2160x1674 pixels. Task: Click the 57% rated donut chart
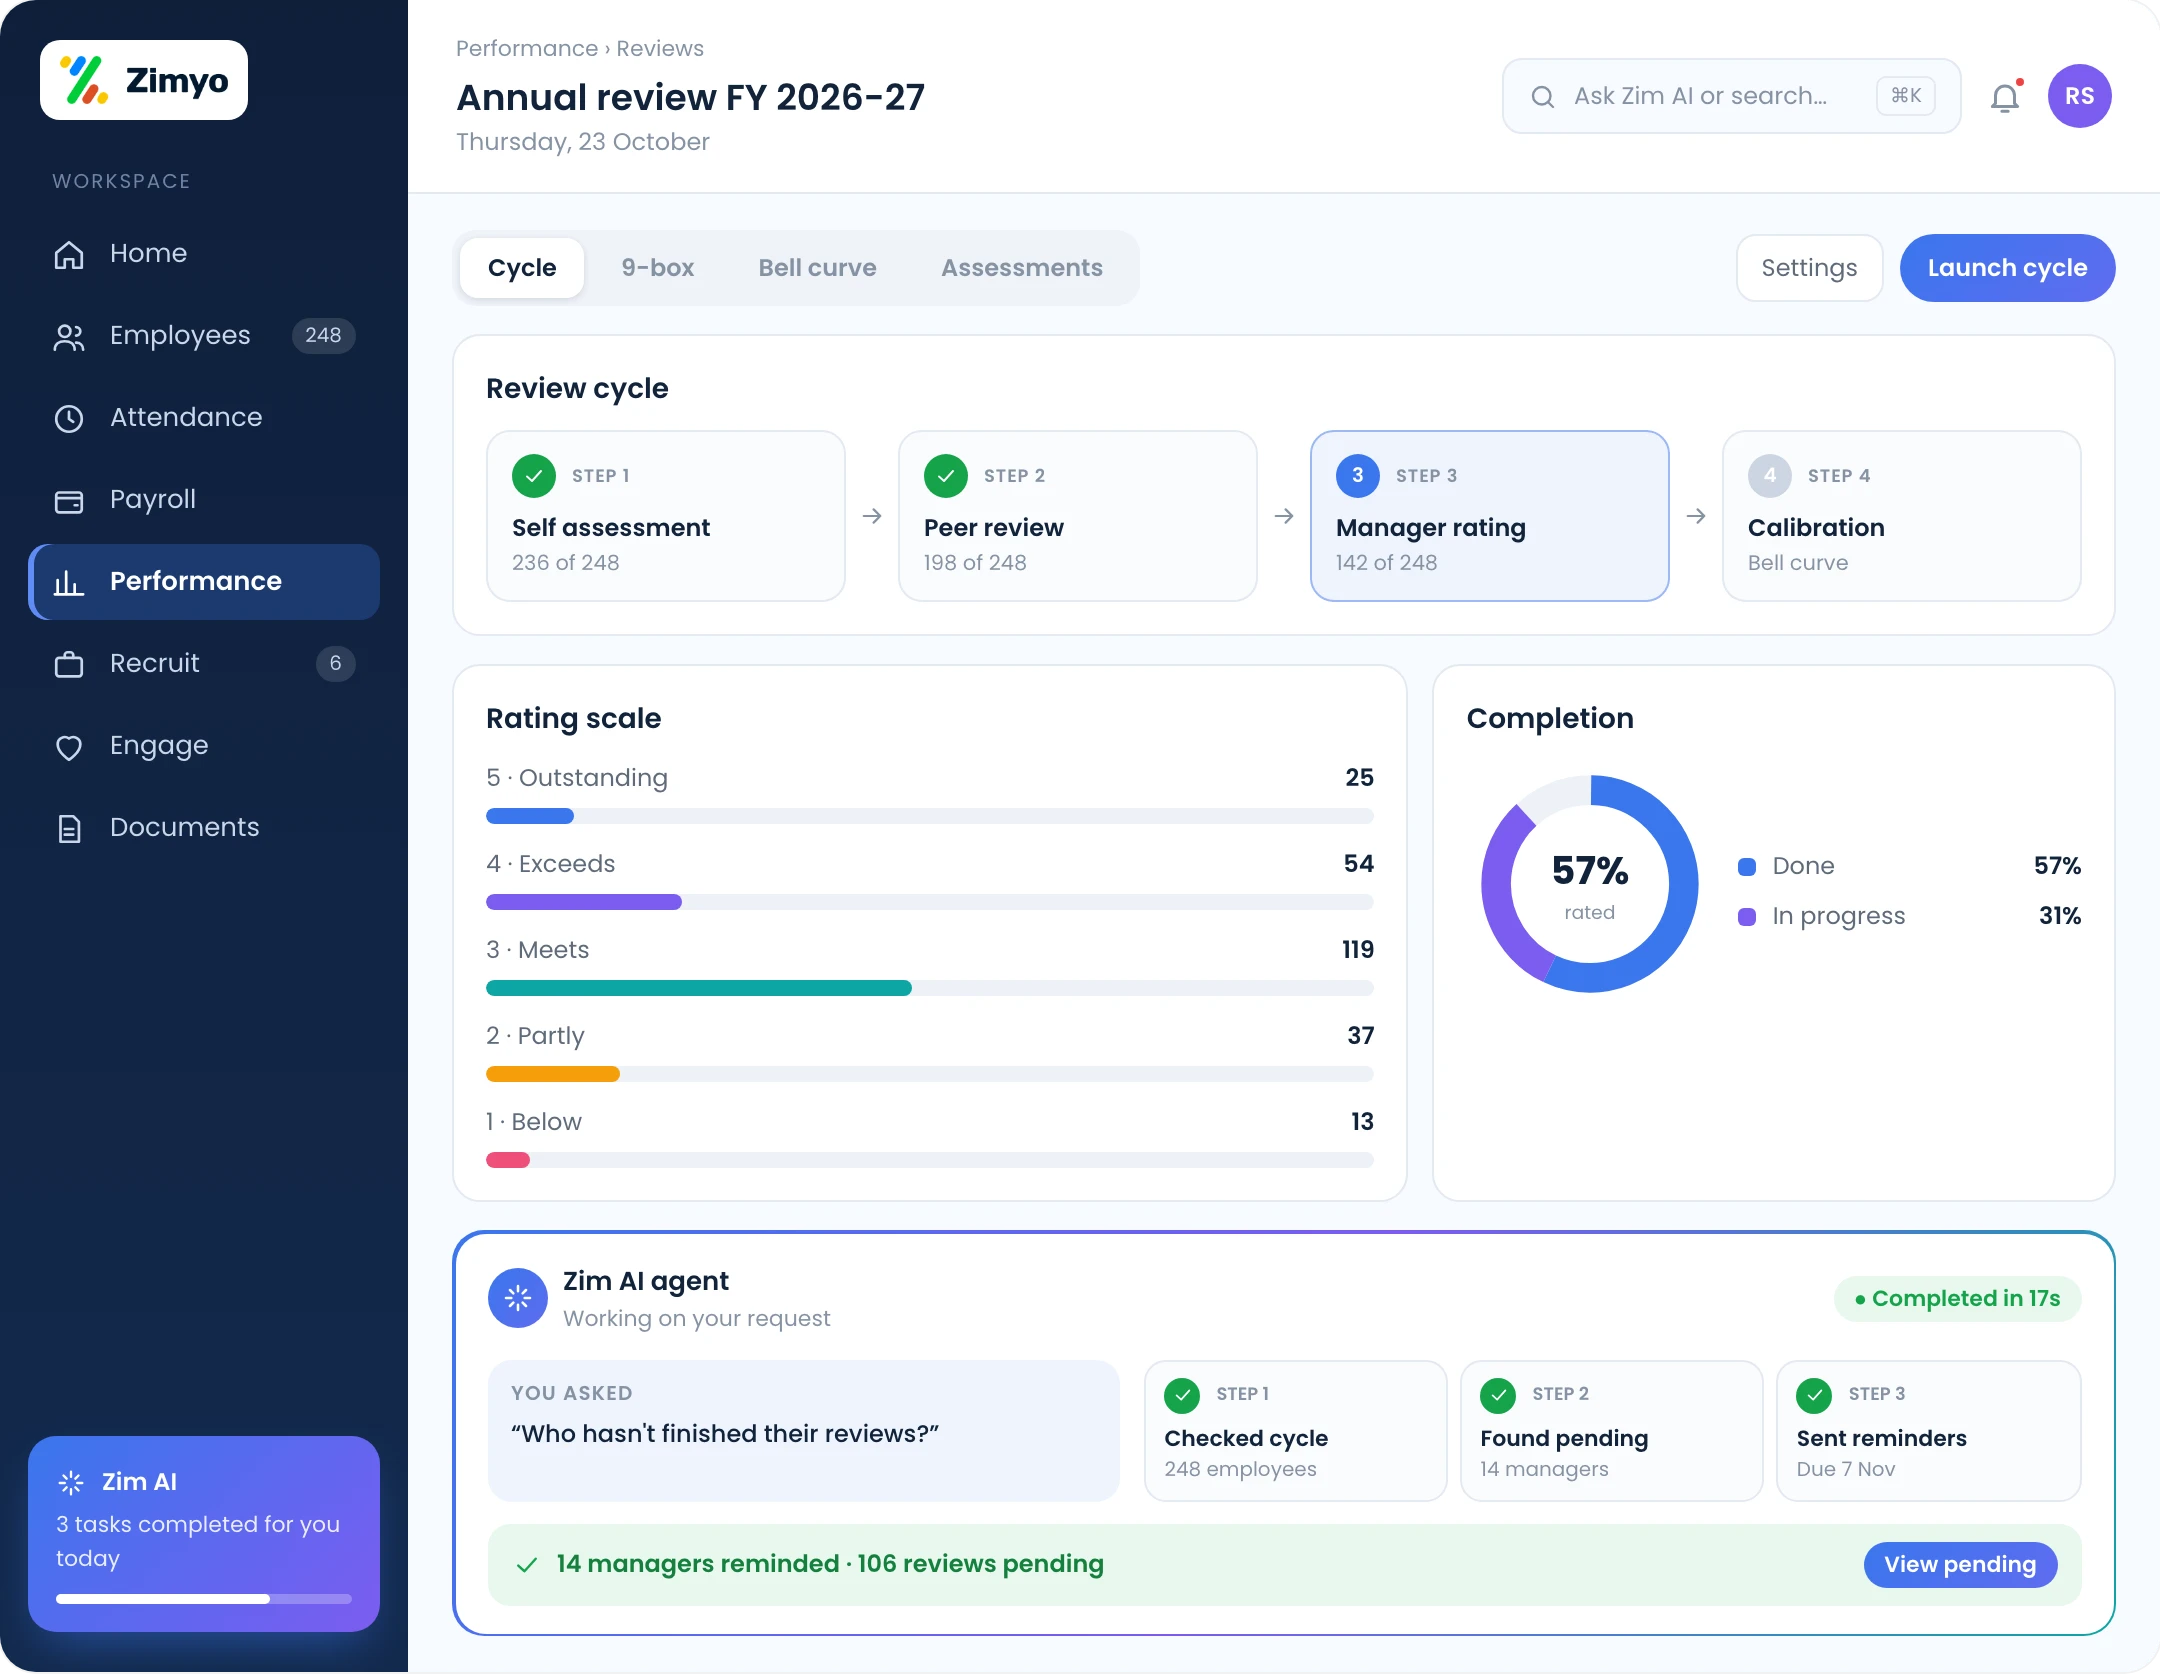(1590, 884)
